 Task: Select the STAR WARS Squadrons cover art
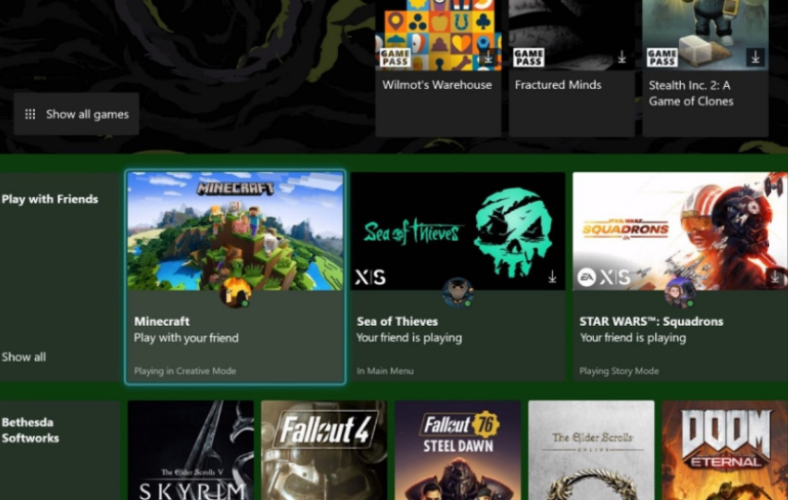pos(680,231)
